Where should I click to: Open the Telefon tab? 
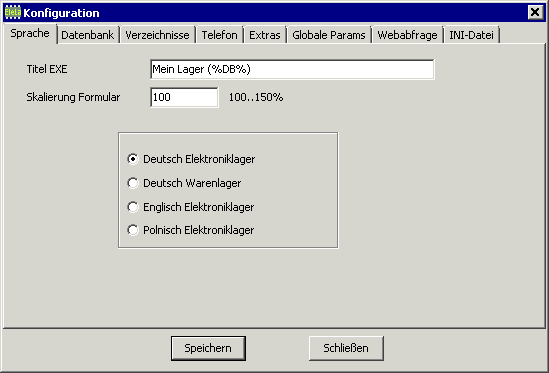pos(220,35)
